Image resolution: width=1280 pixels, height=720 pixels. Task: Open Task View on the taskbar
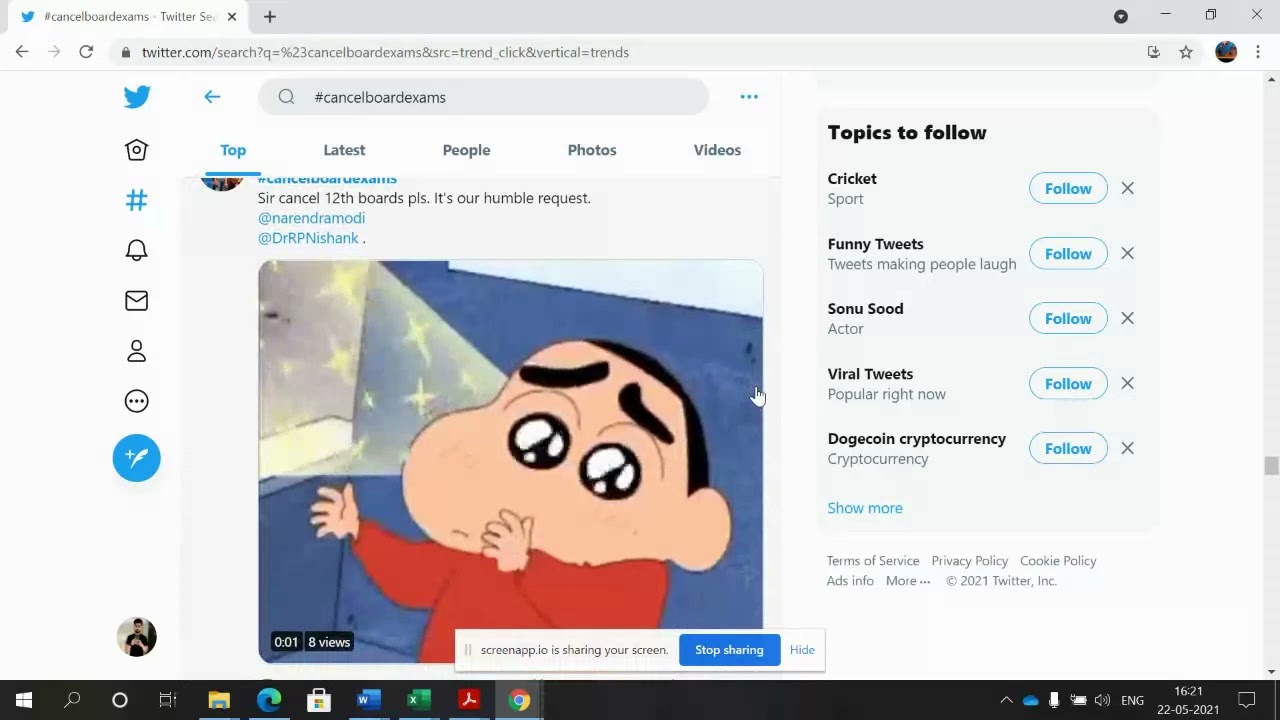click(168, 700)
